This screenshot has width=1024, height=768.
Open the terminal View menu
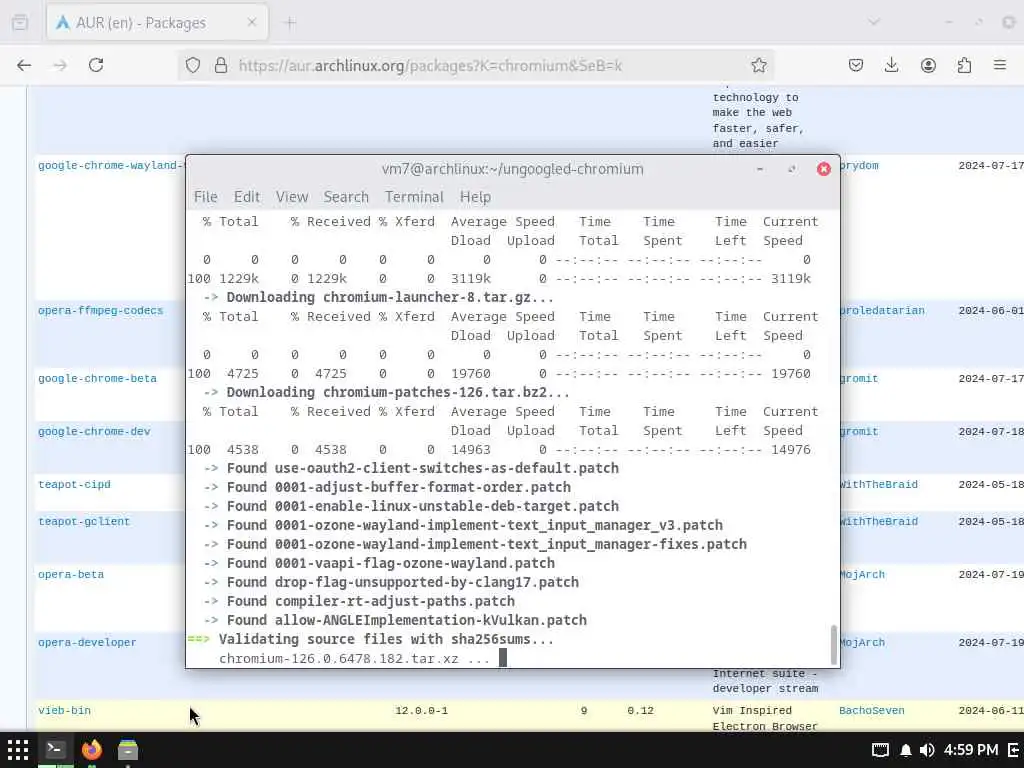[x=292, y=197]
